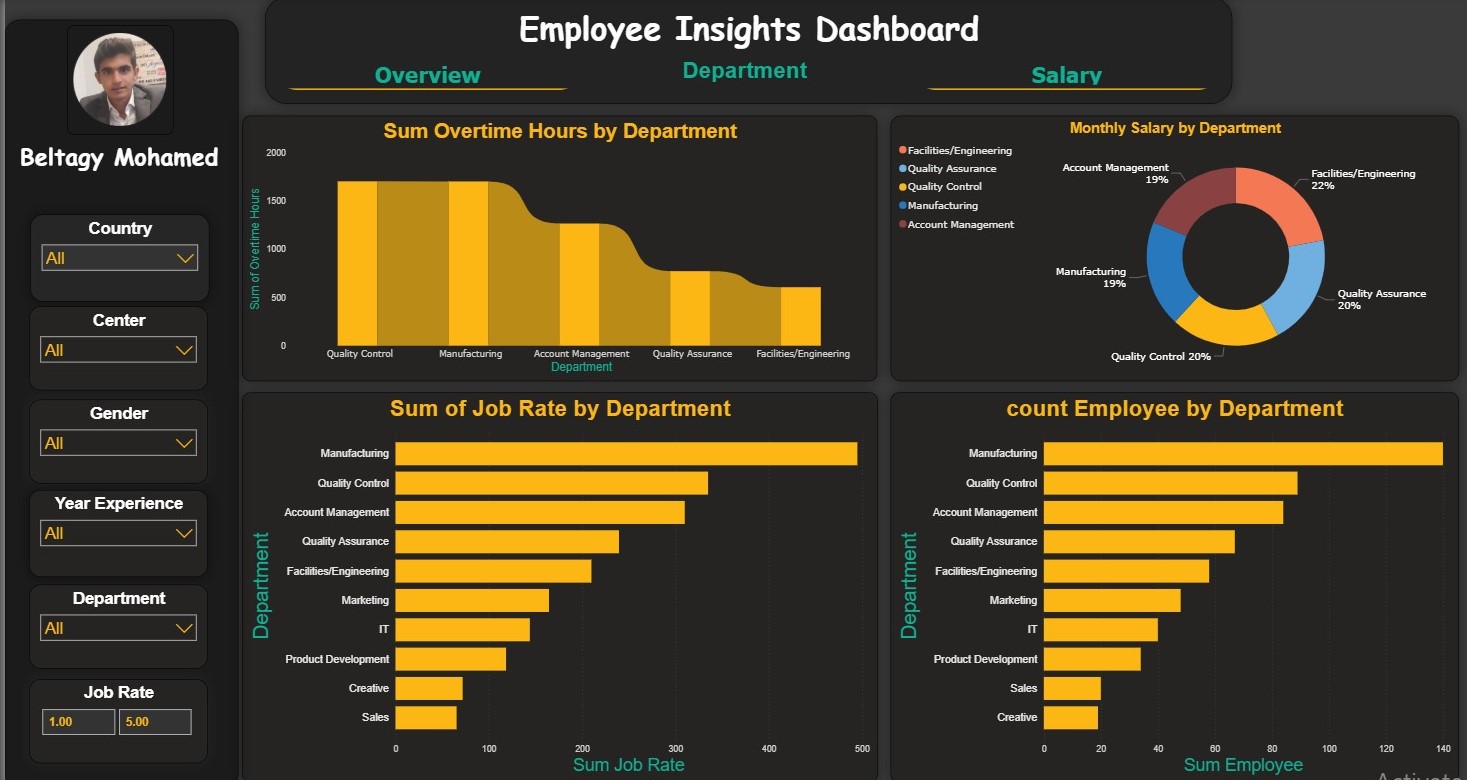Click the Marketing bar in count Employee chart

1112,600
